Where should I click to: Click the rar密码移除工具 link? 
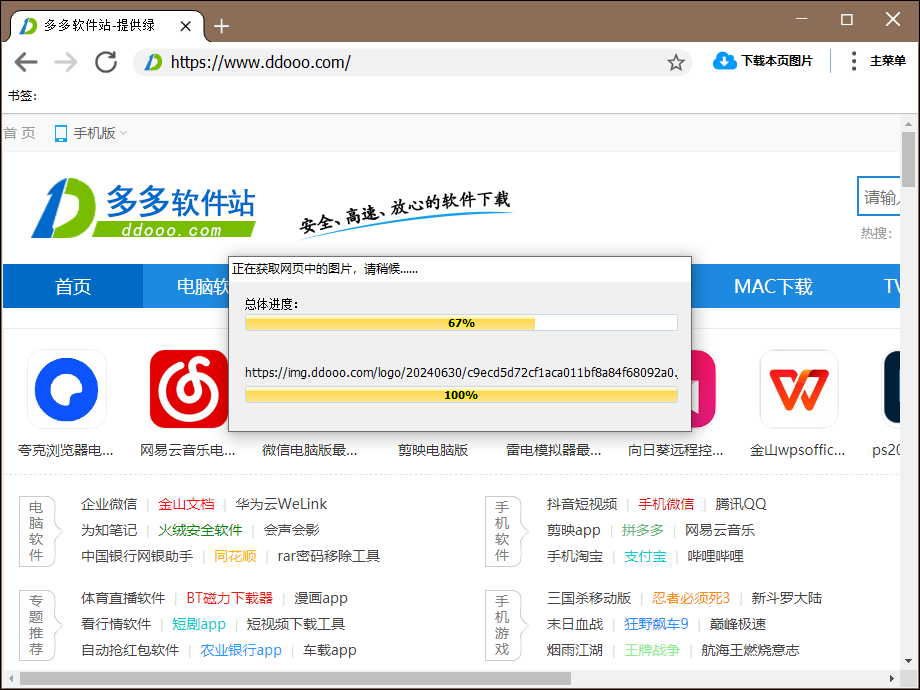point(329,556)
